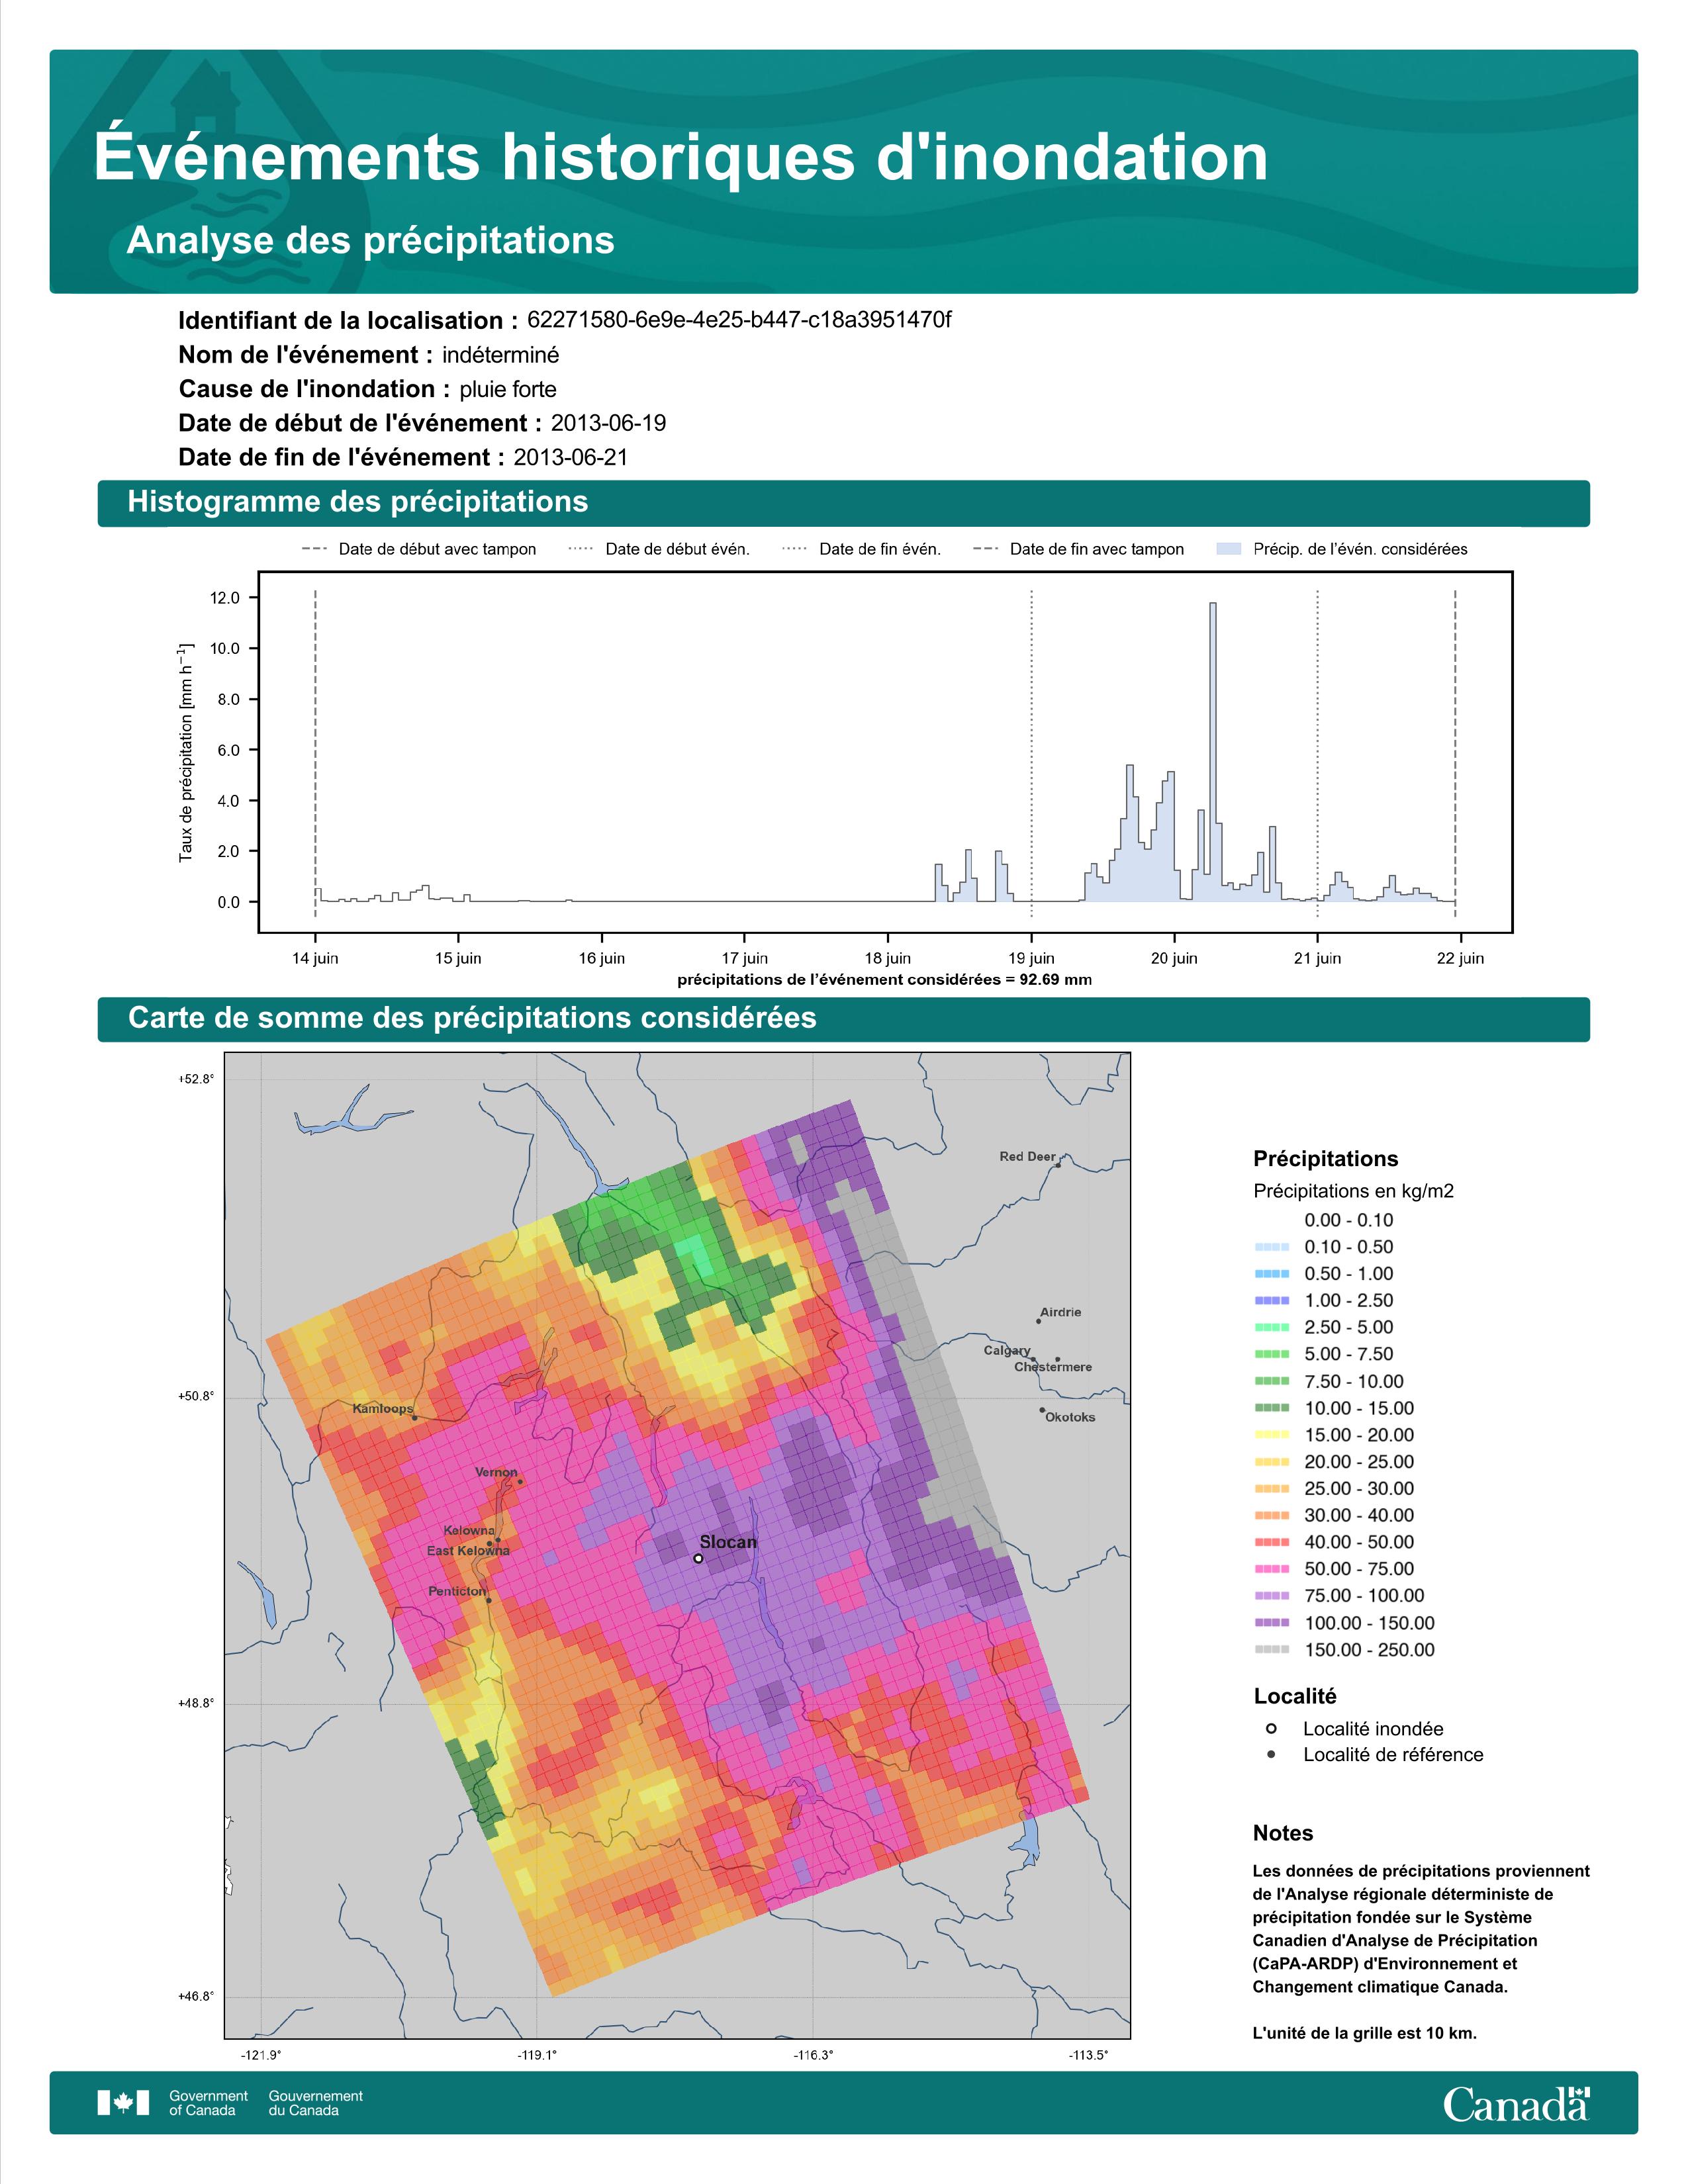Click the Canadian flag icon in footer
Screen dimensions: 1688x2184
(123, 2102)
